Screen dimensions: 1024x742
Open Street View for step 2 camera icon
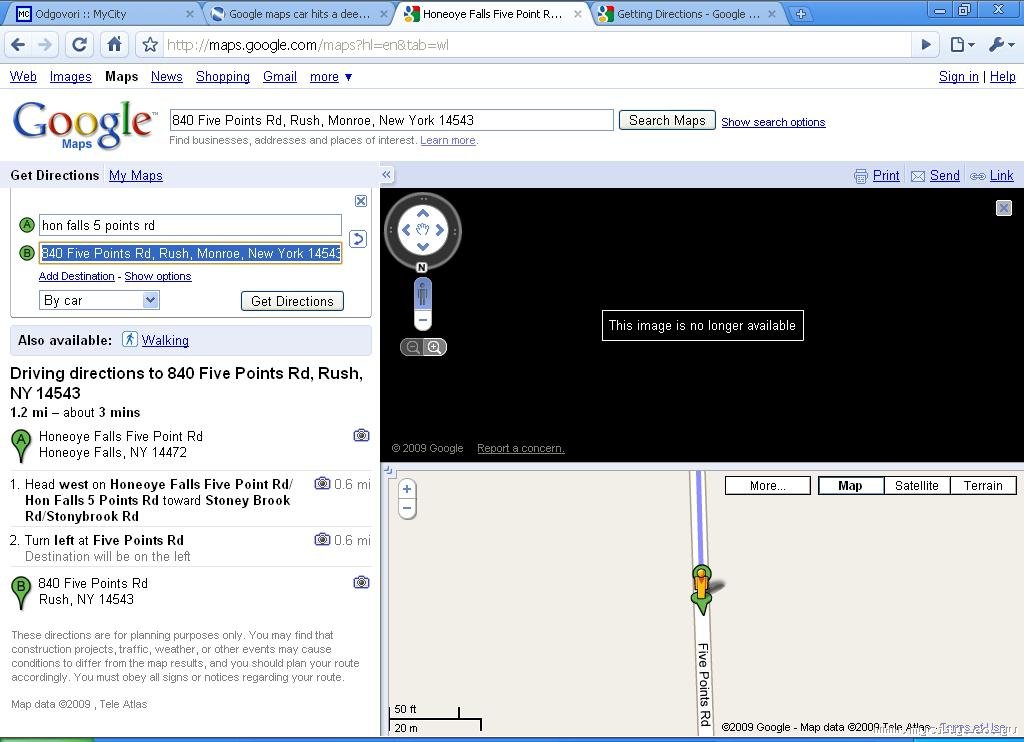click(x=322, y=540)
